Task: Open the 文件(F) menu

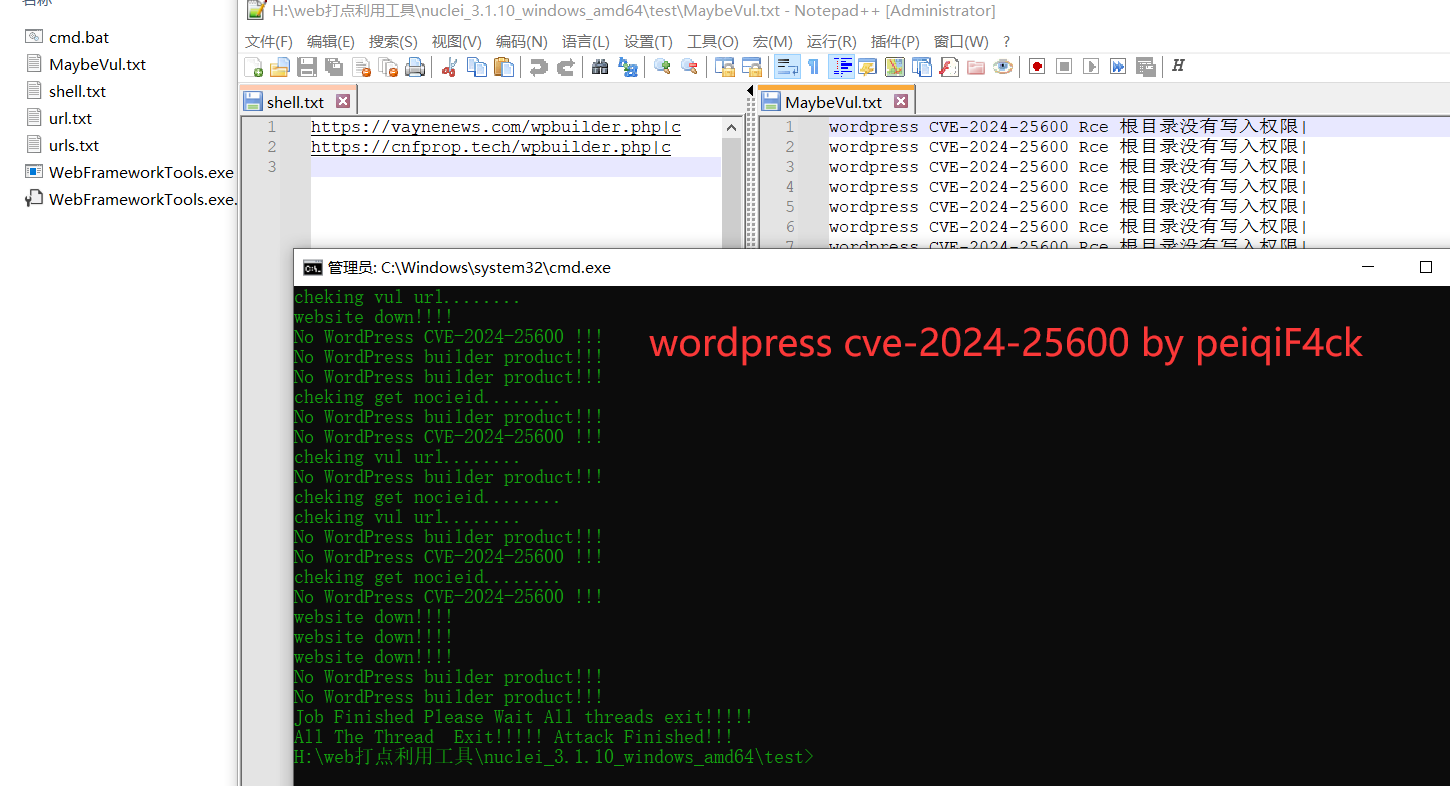Action: (269, 41)
